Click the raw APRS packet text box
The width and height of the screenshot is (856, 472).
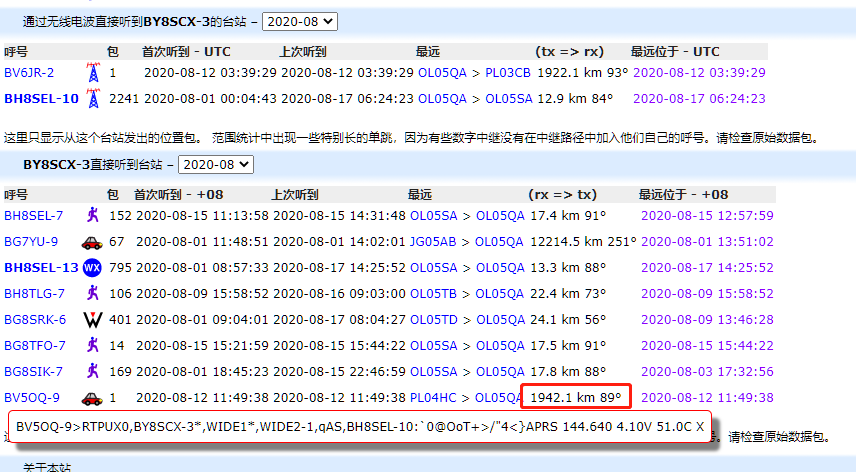point(359,426)
